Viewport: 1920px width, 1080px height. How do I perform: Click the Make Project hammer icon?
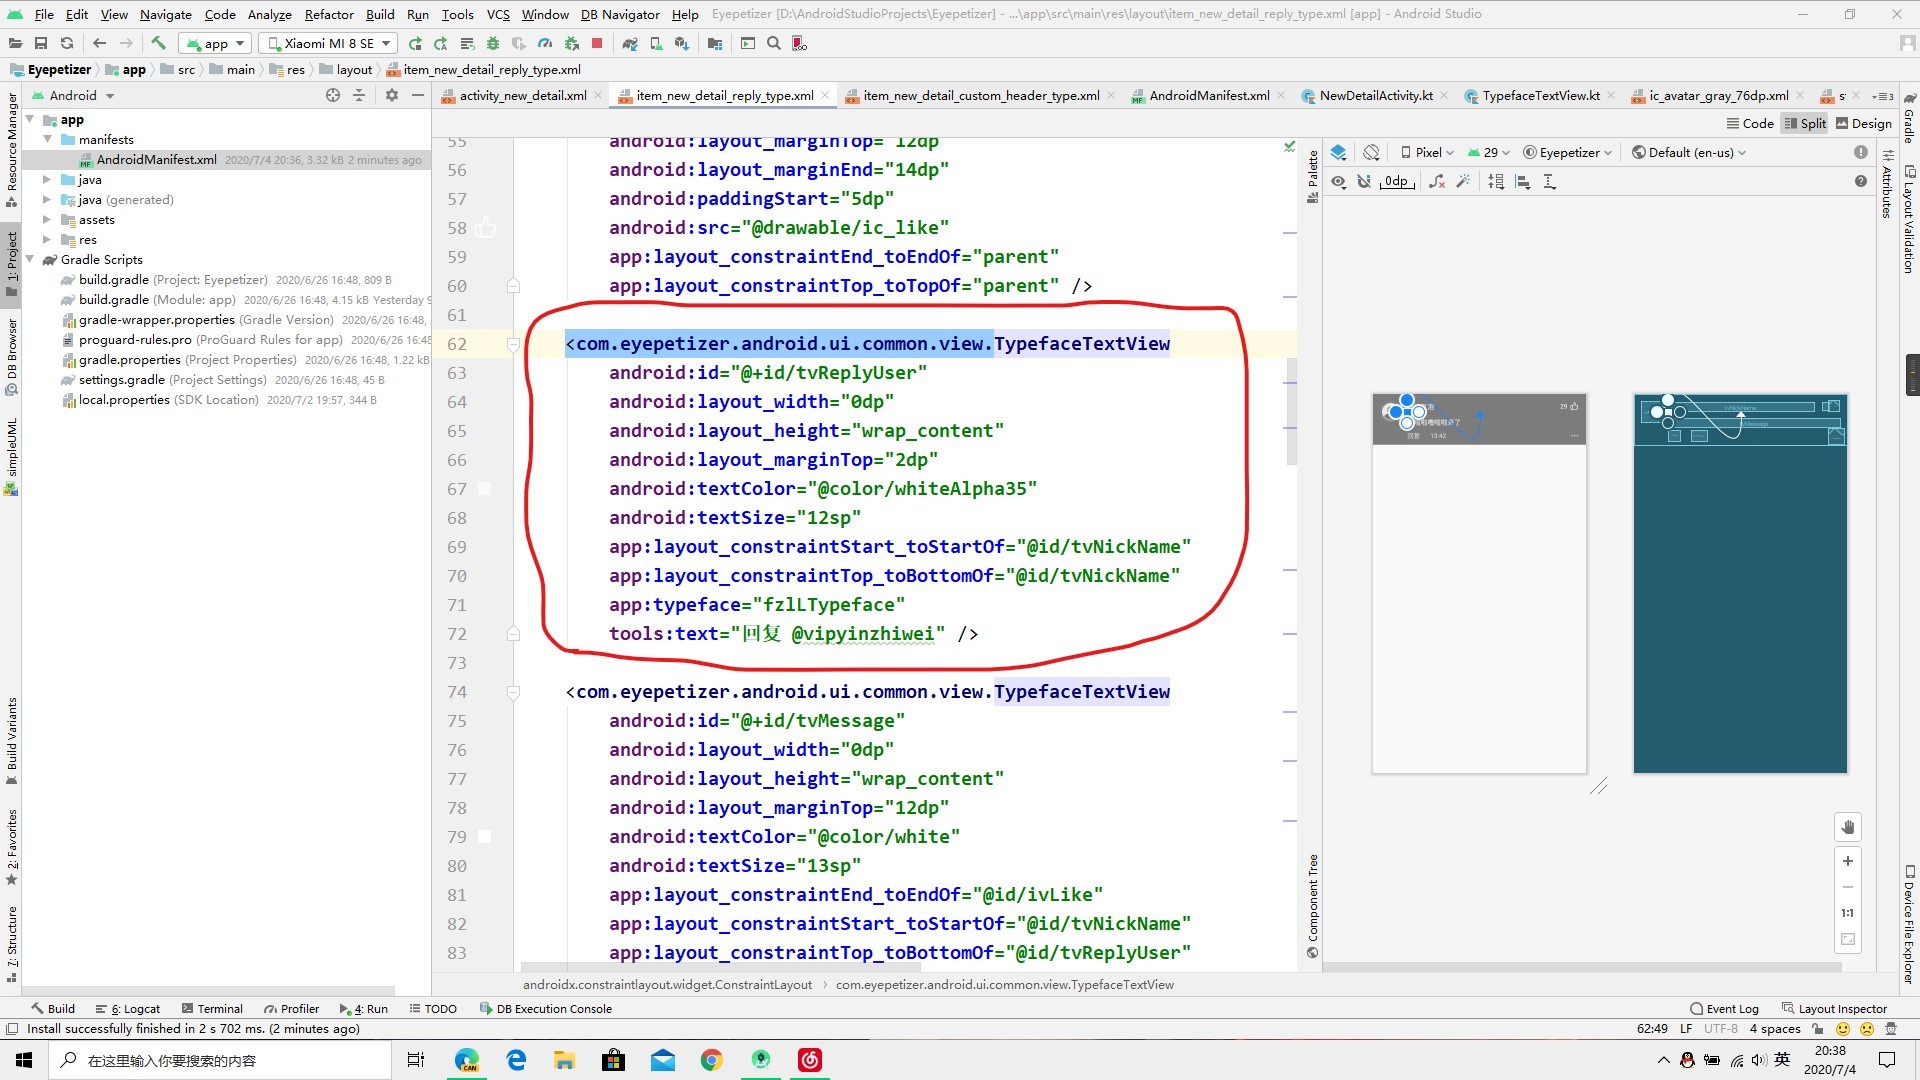click(158, 43)
